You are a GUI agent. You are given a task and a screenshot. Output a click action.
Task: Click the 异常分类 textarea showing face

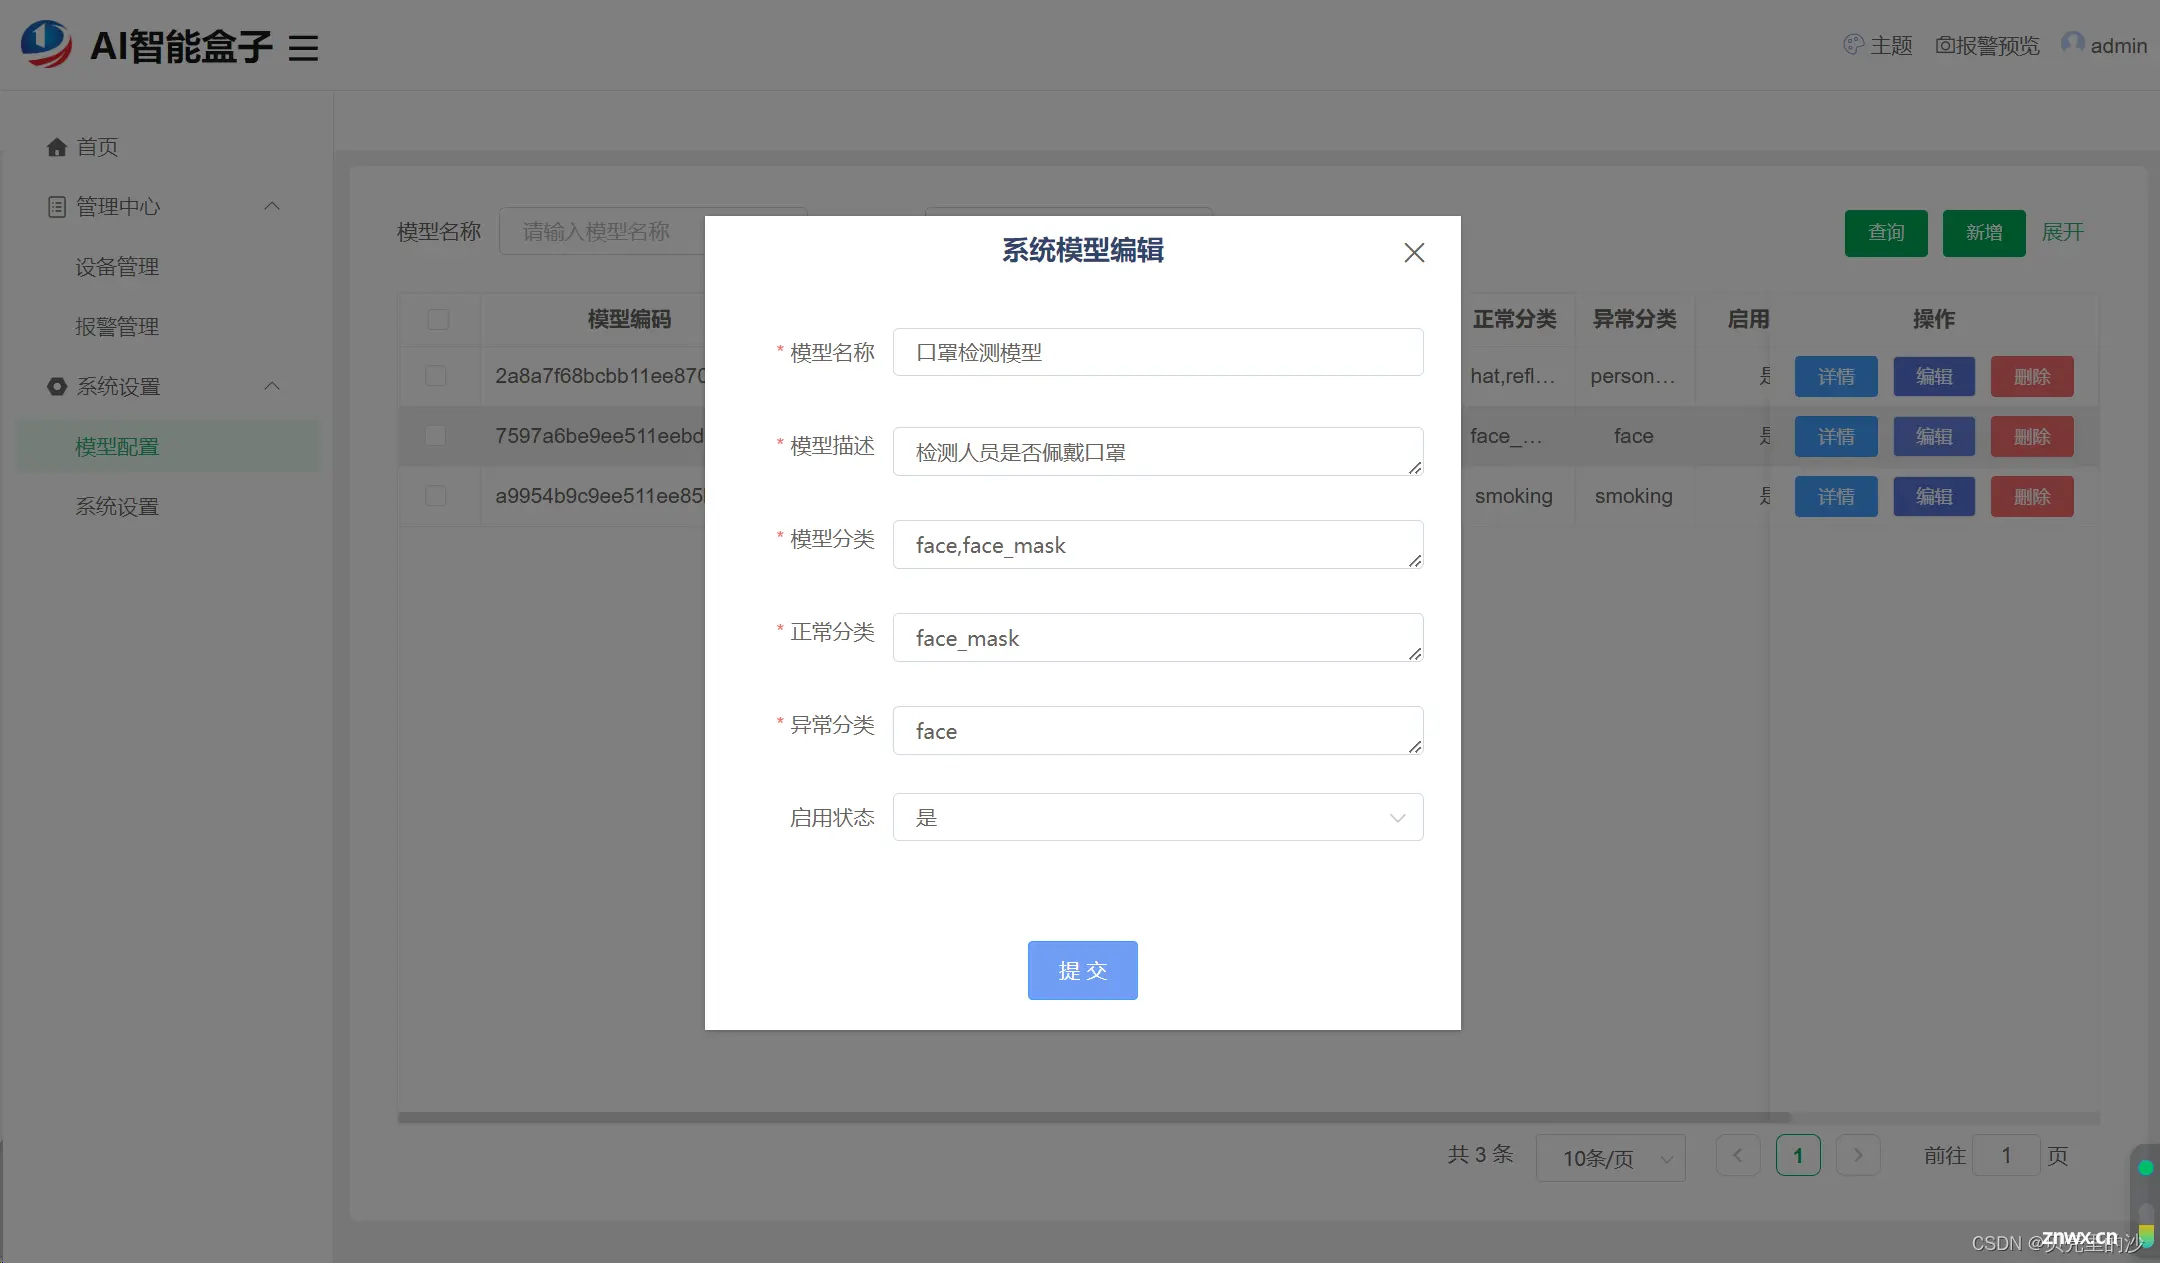(1158, 731)
